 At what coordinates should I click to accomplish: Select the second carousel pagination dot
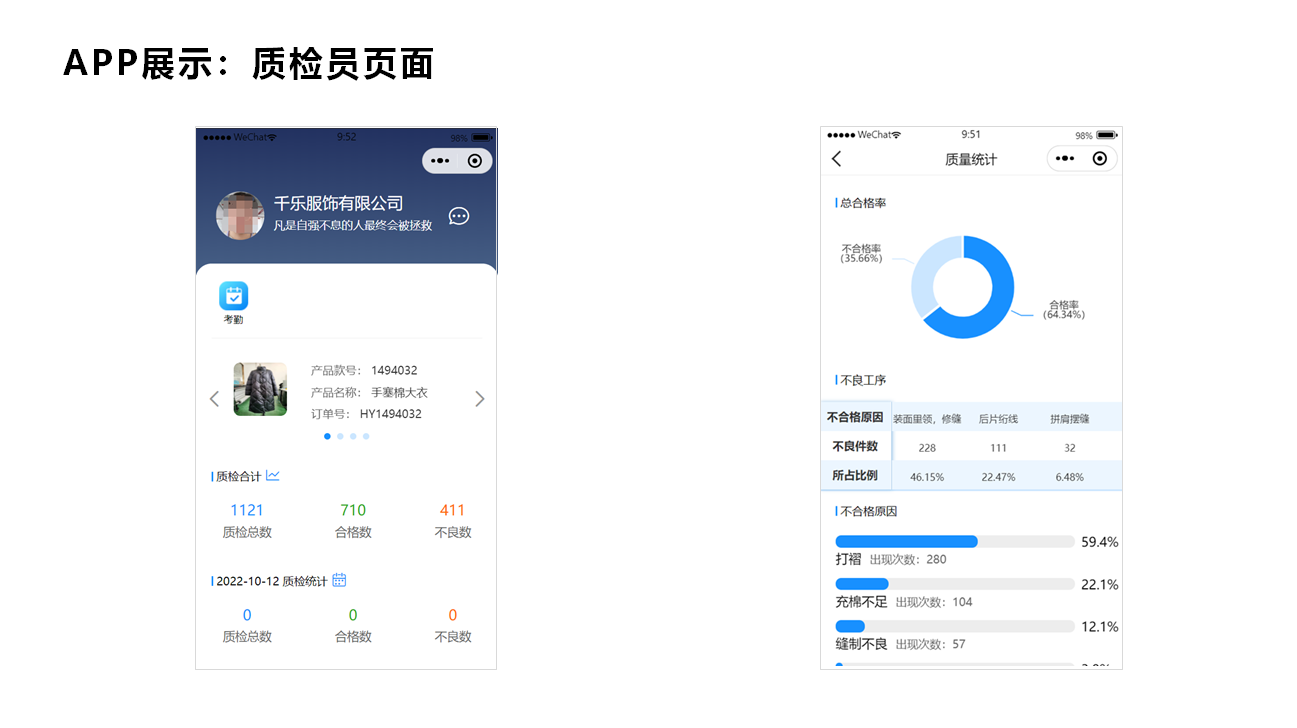click(x=340, y=436)
